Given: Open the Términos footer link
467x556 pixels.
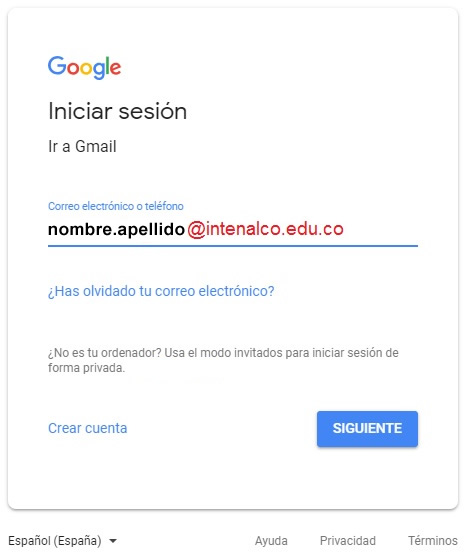Looking at the screenshot, I should click(x=433, y=541).
